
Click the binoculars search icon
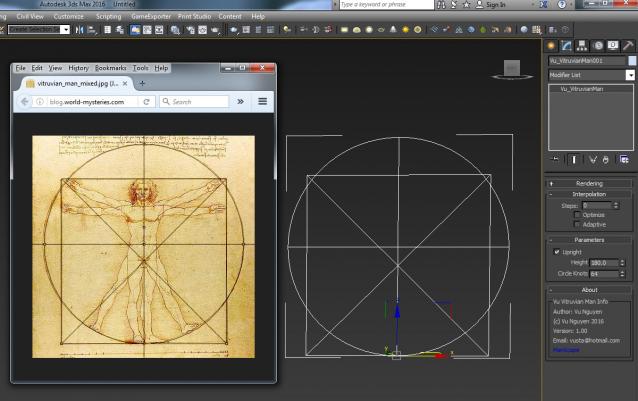441,4
